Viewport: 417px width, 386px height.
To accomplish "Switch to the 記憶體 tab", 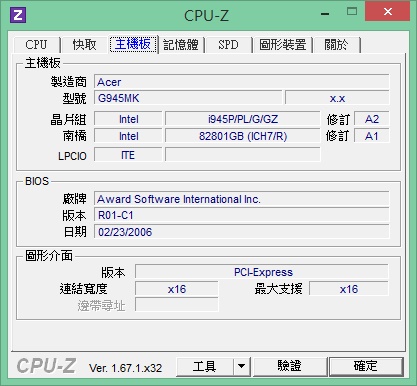I will tap(181, 45).
